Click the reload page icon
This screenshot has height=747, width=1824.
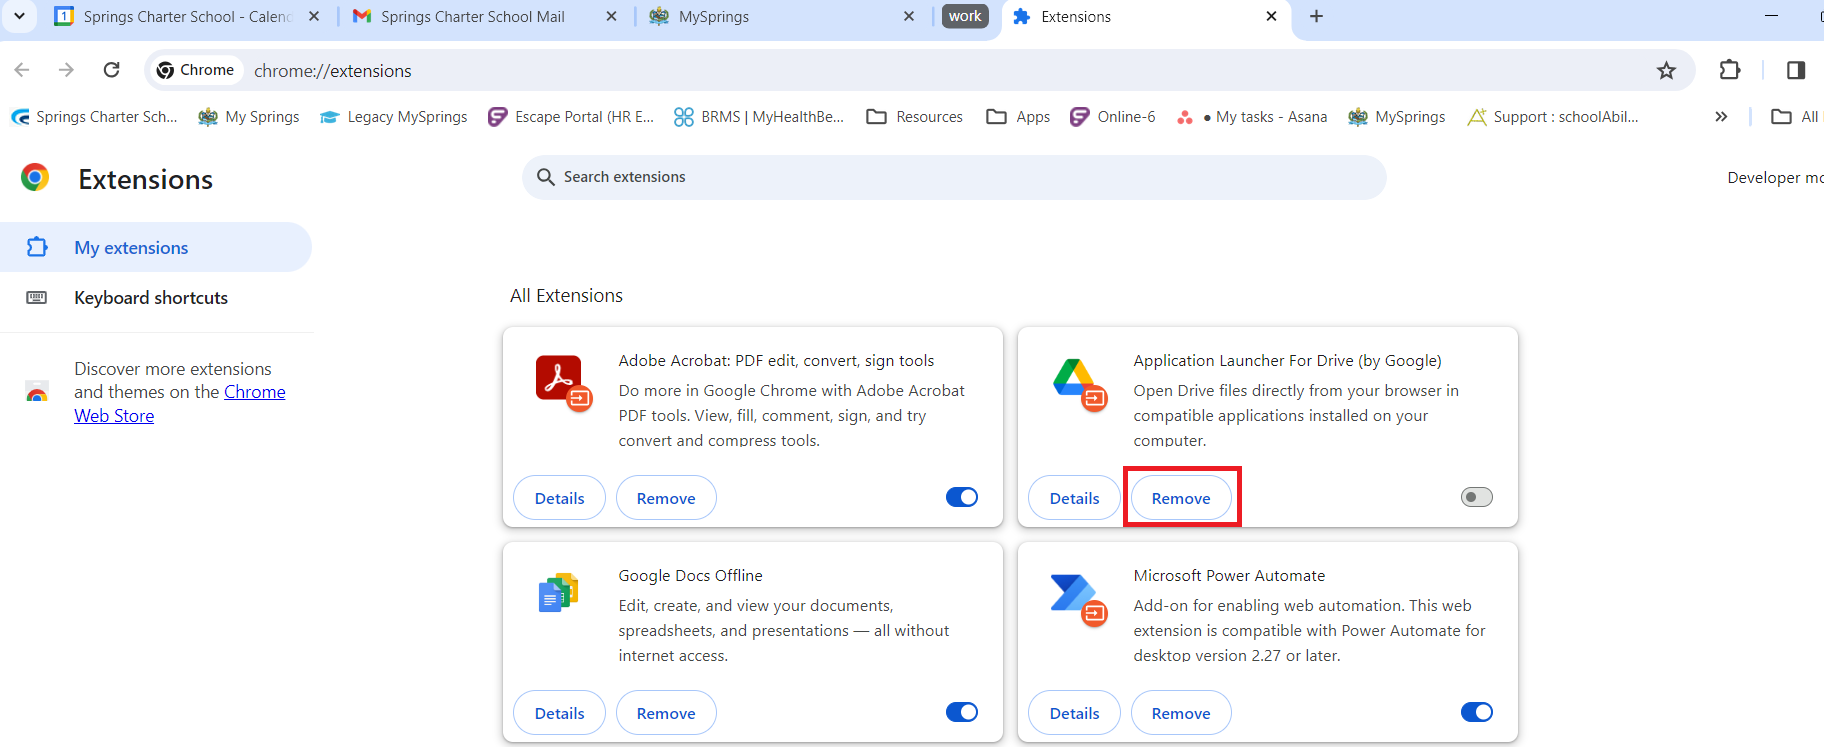pos(112,70)
